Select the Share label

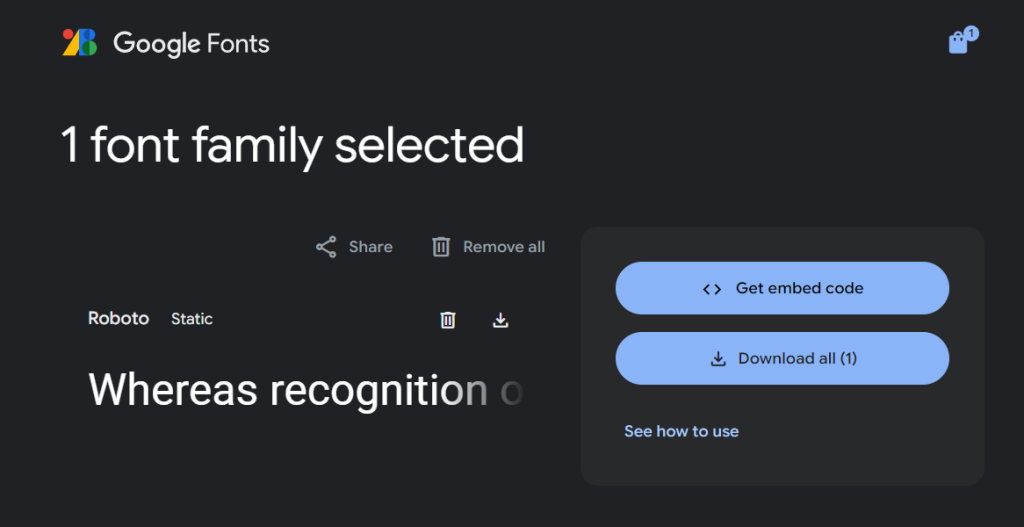pyautogui.click(x=370, y=247)
